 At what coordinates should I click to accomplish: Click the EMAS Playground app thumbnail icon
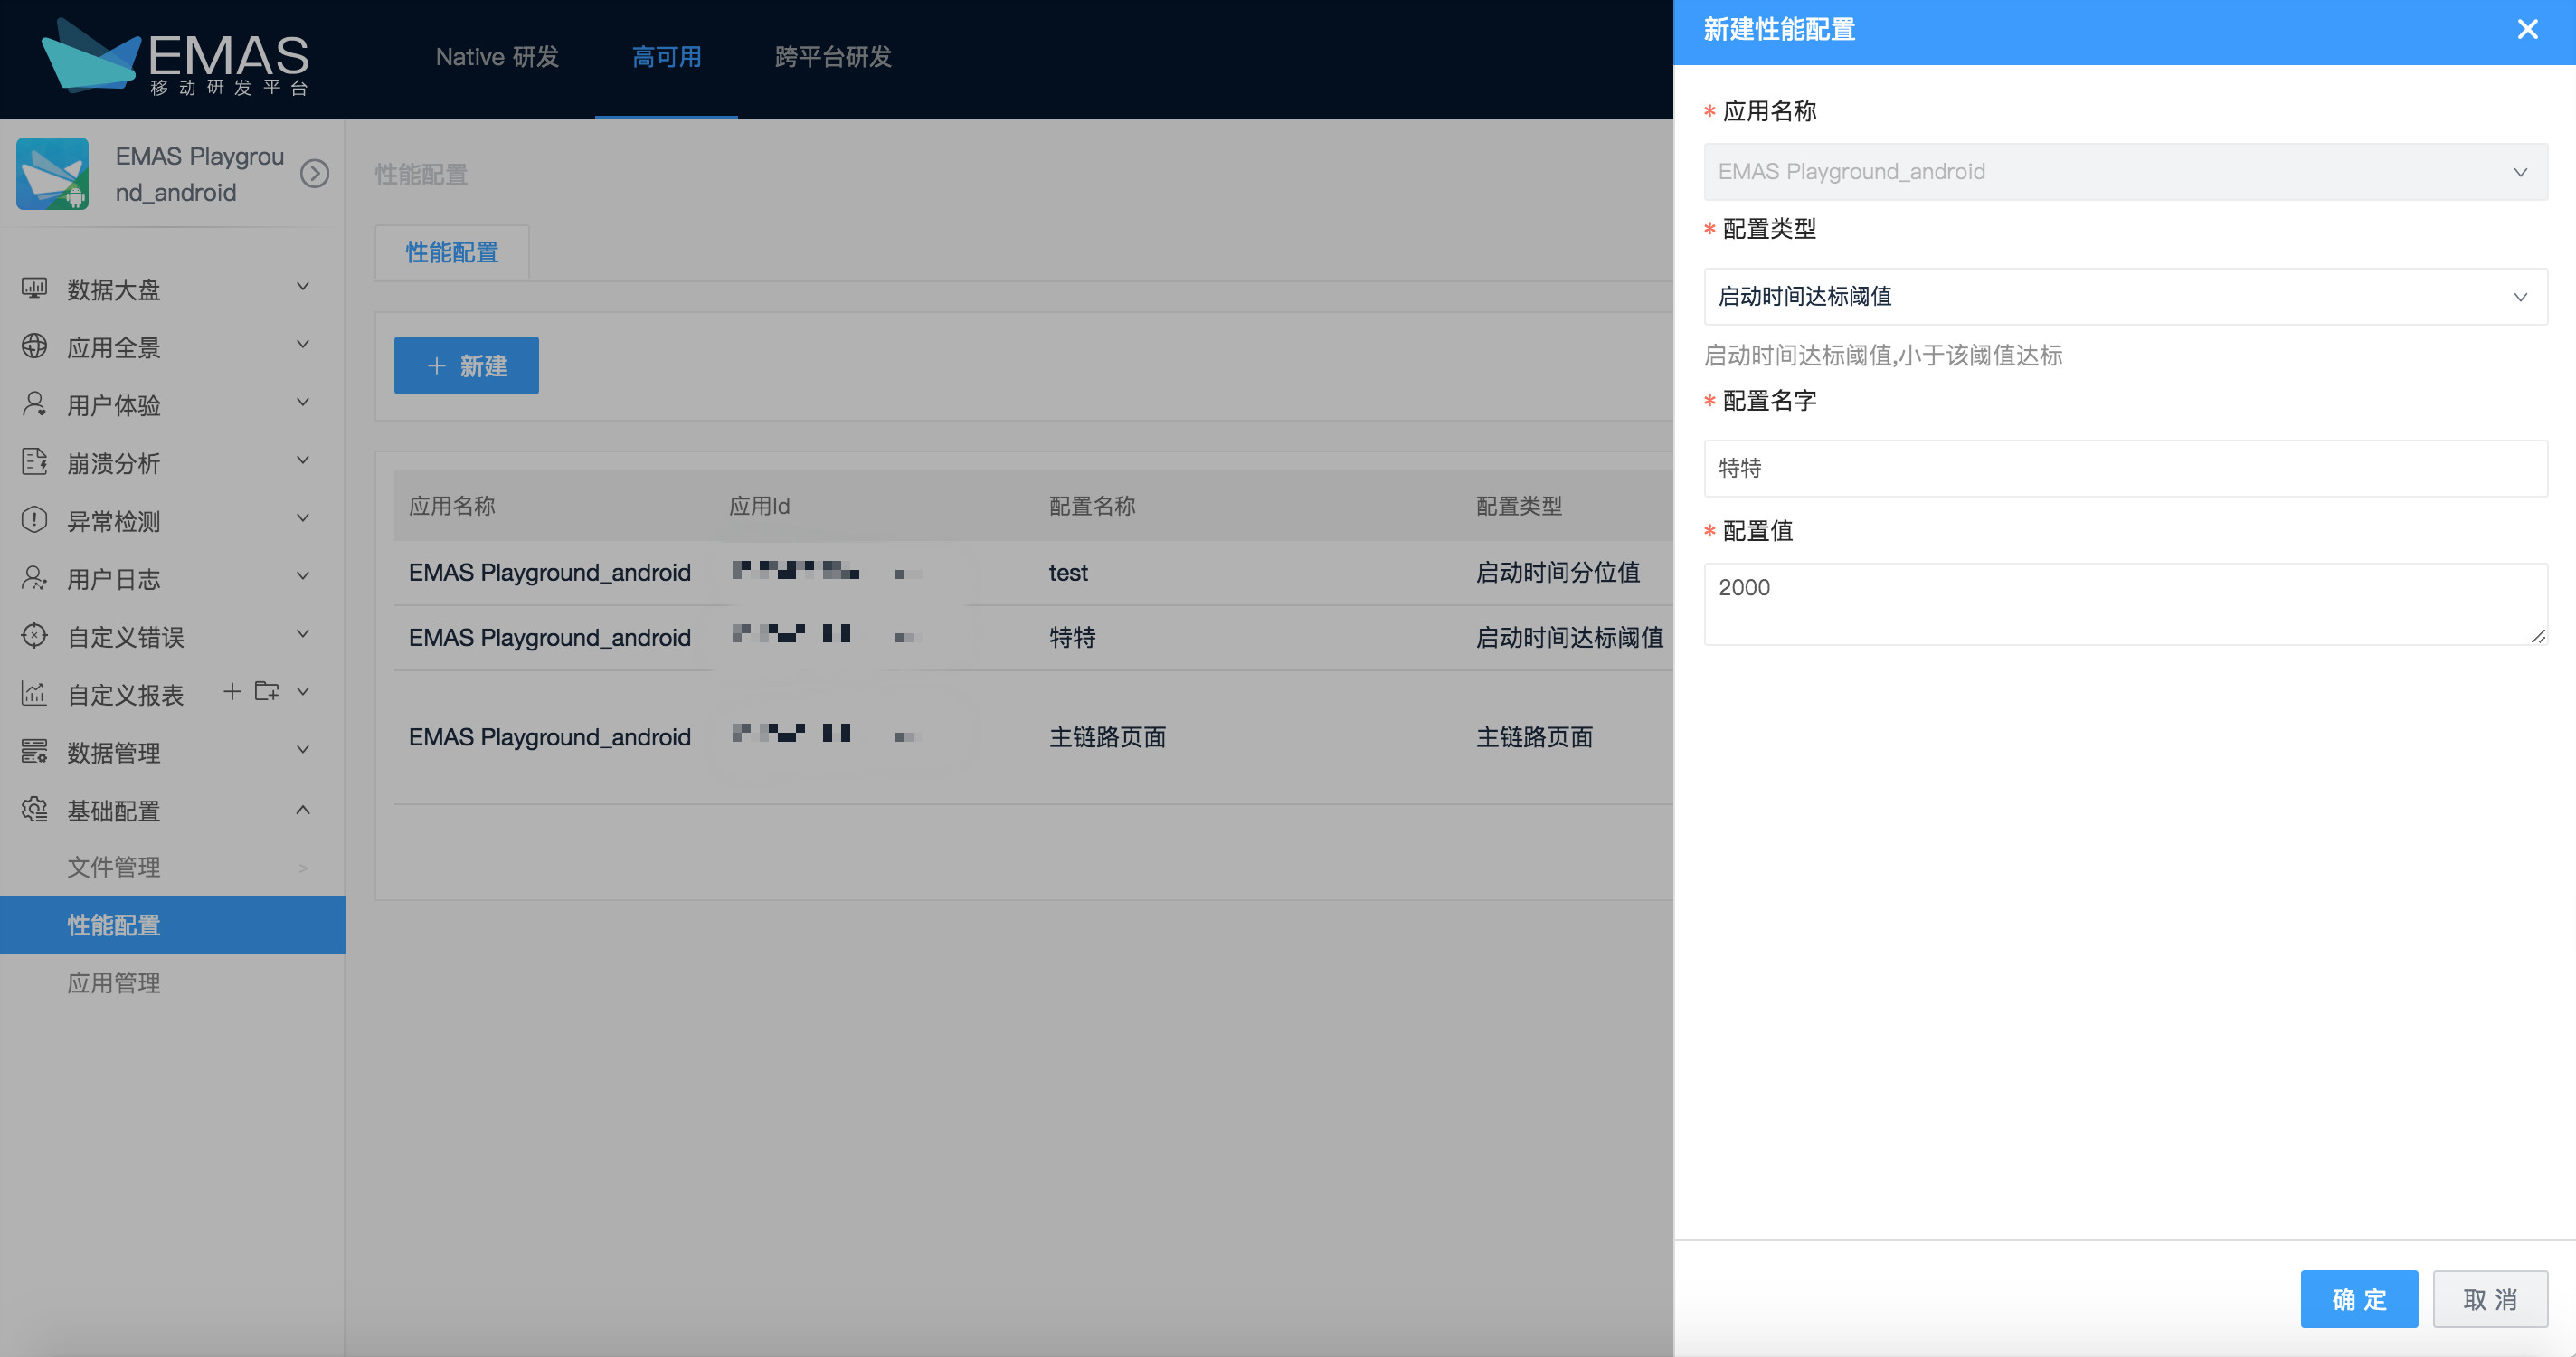(52, 174)
